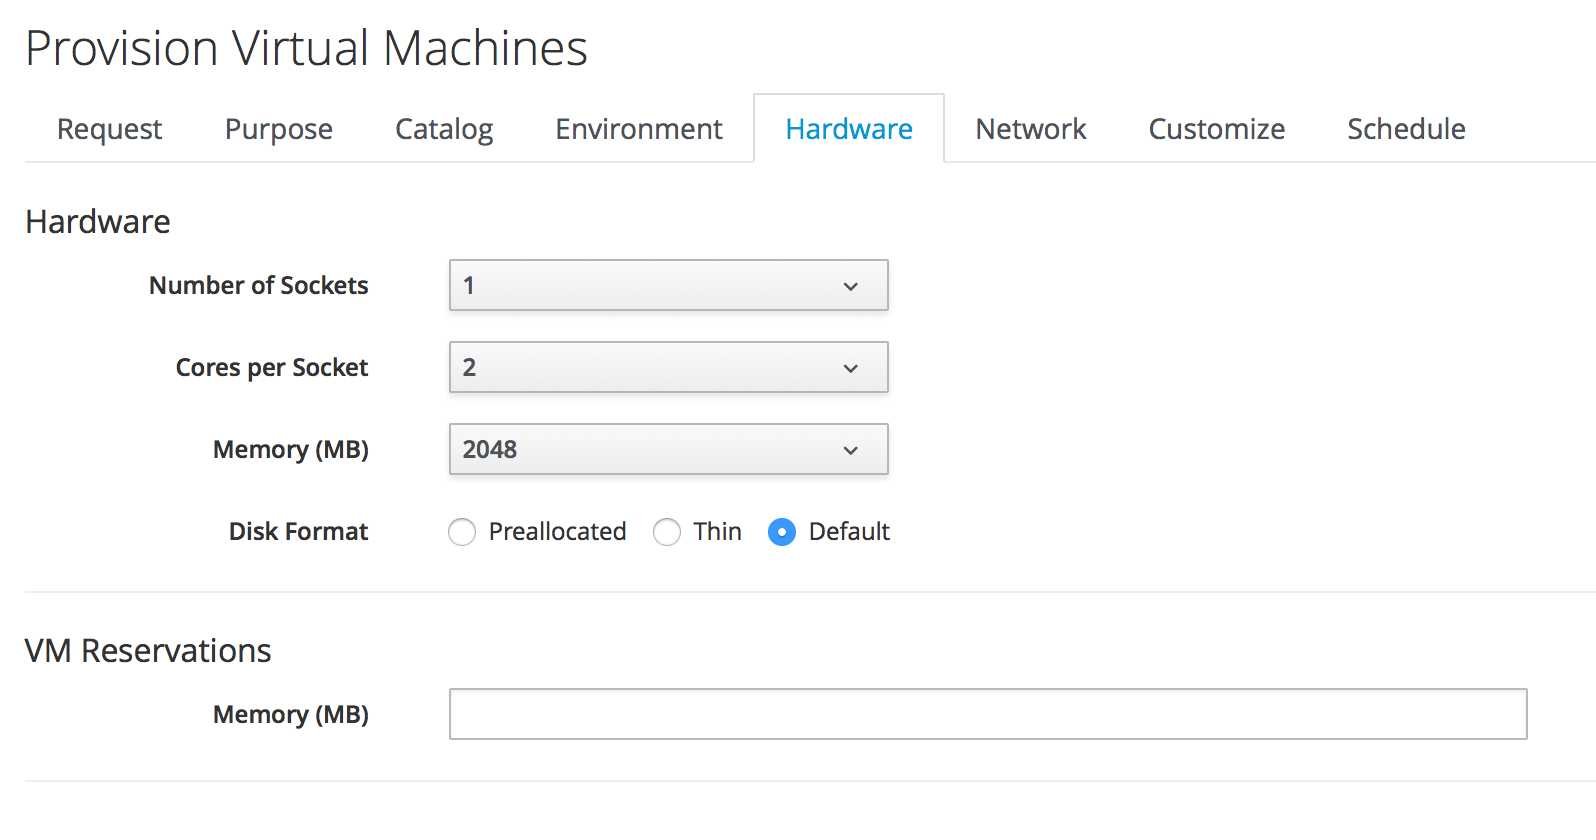Screen dimensions: 1596x840
Task: Select the Hardware tab
Action: 848,129
